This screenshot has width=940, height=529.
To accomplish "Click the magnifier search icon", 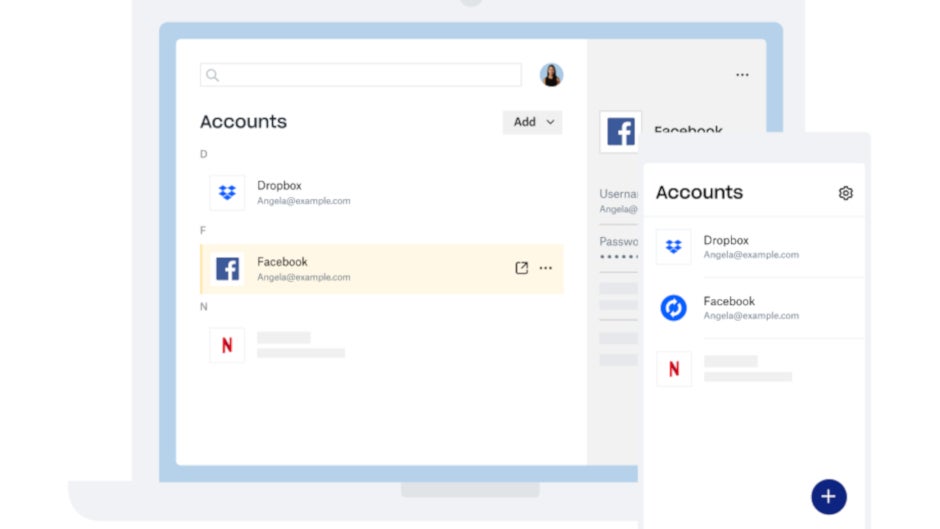I will pyautogui.click(x=212, y=75).
